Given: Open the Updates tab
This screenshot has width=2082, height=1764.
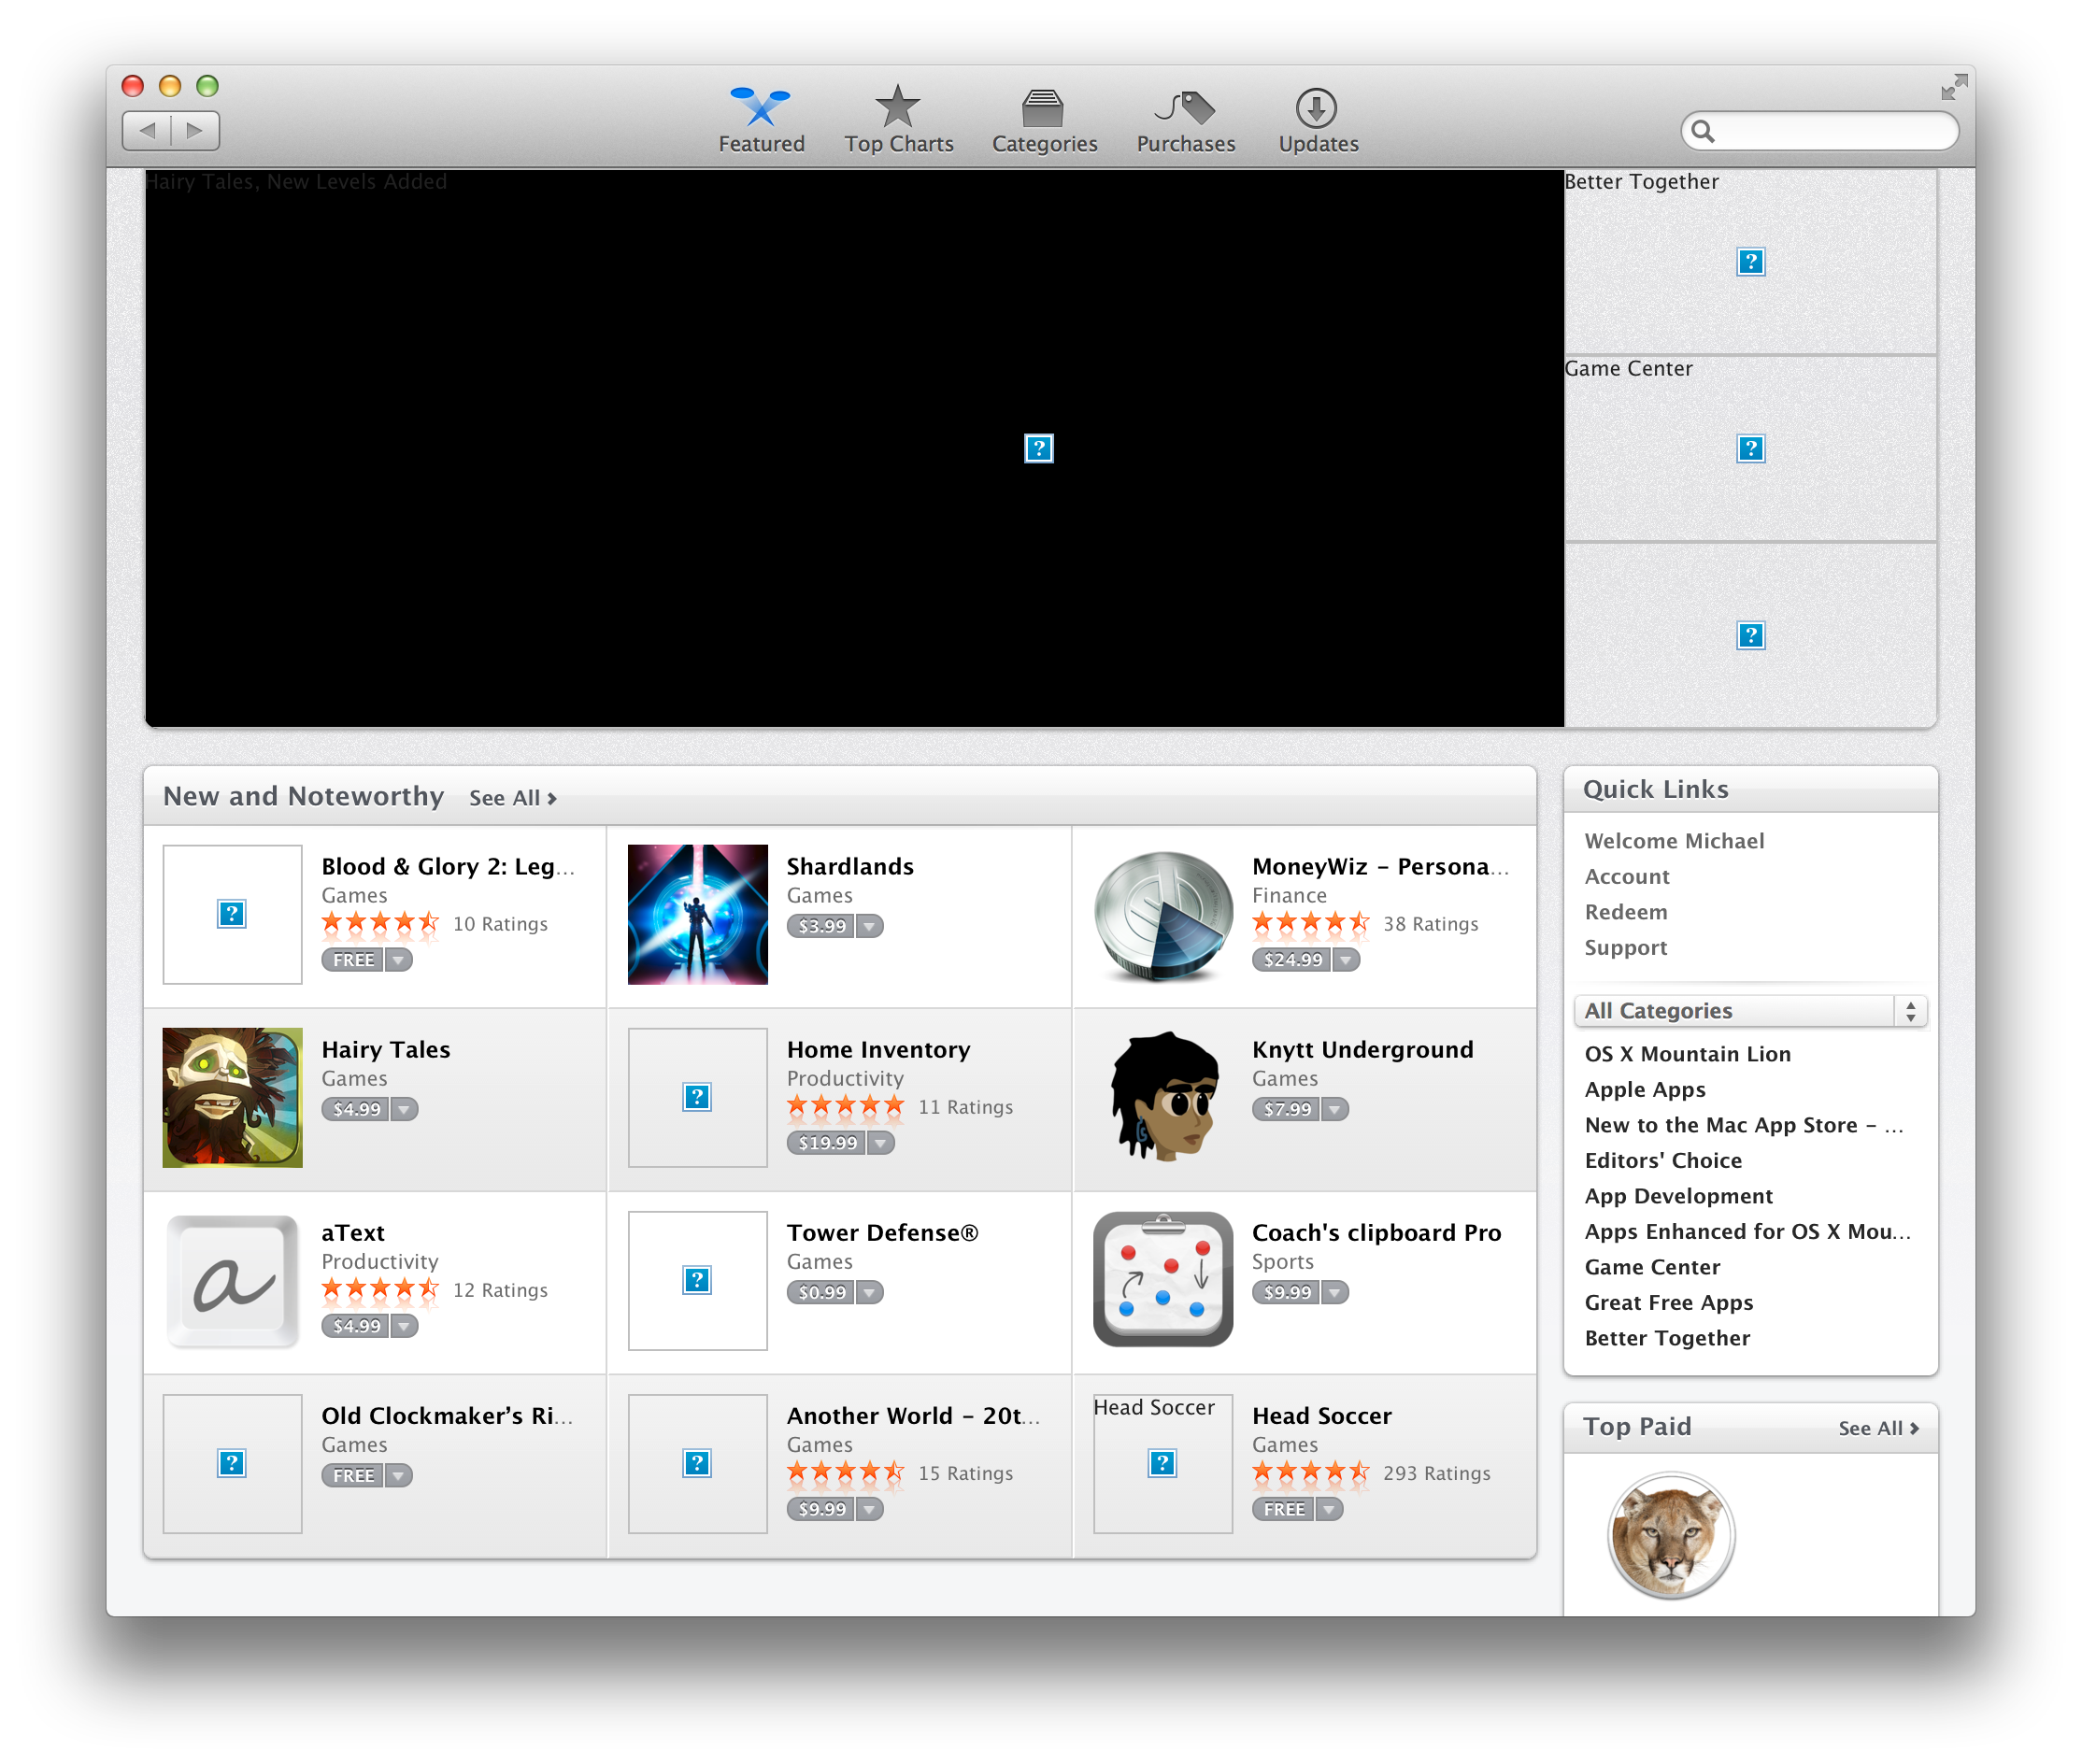Looking at the screenshot, I should 1317,119.
